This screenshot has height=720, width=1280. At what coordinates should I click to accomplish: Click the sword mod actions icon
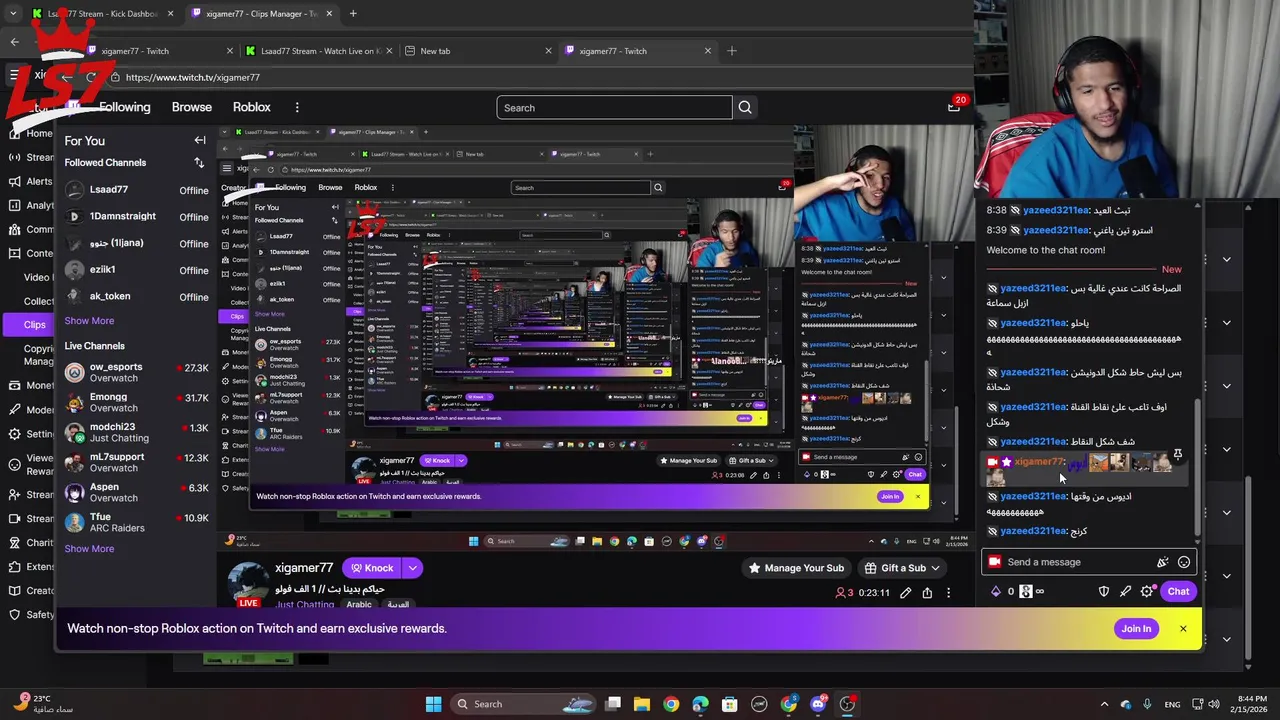[1125, 591]
